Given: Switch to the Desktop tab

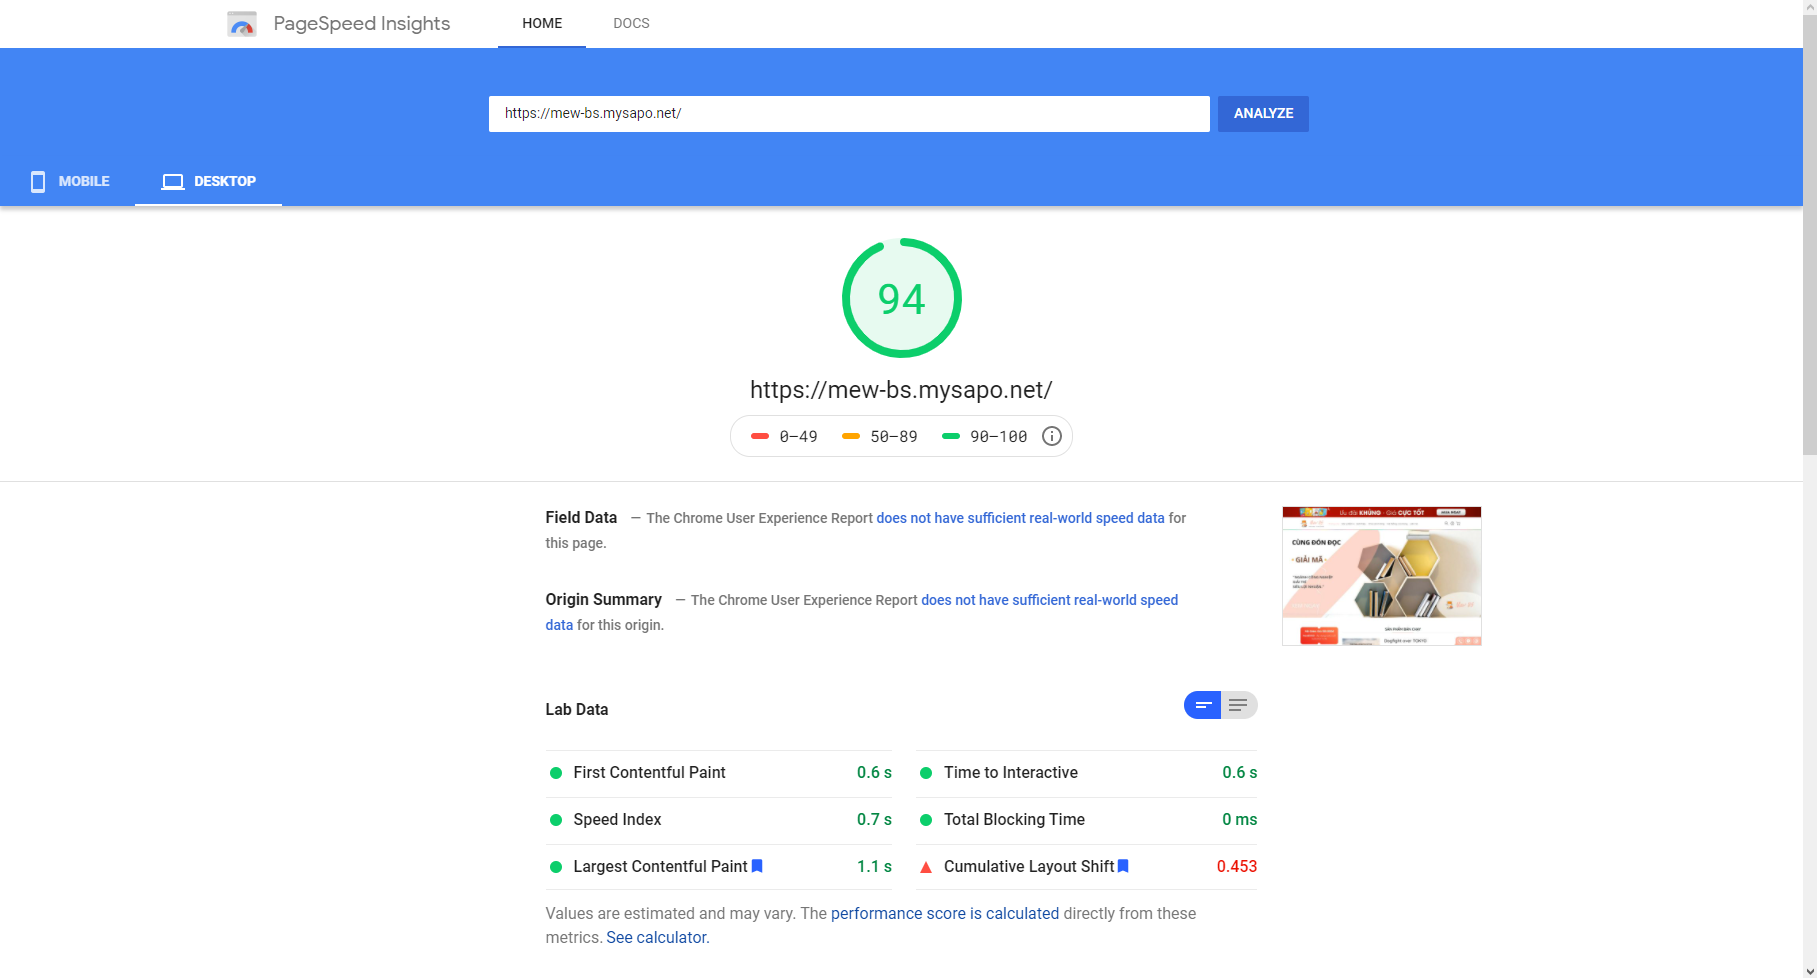Looking at the screenshot, I should click(x=208, y=181).
